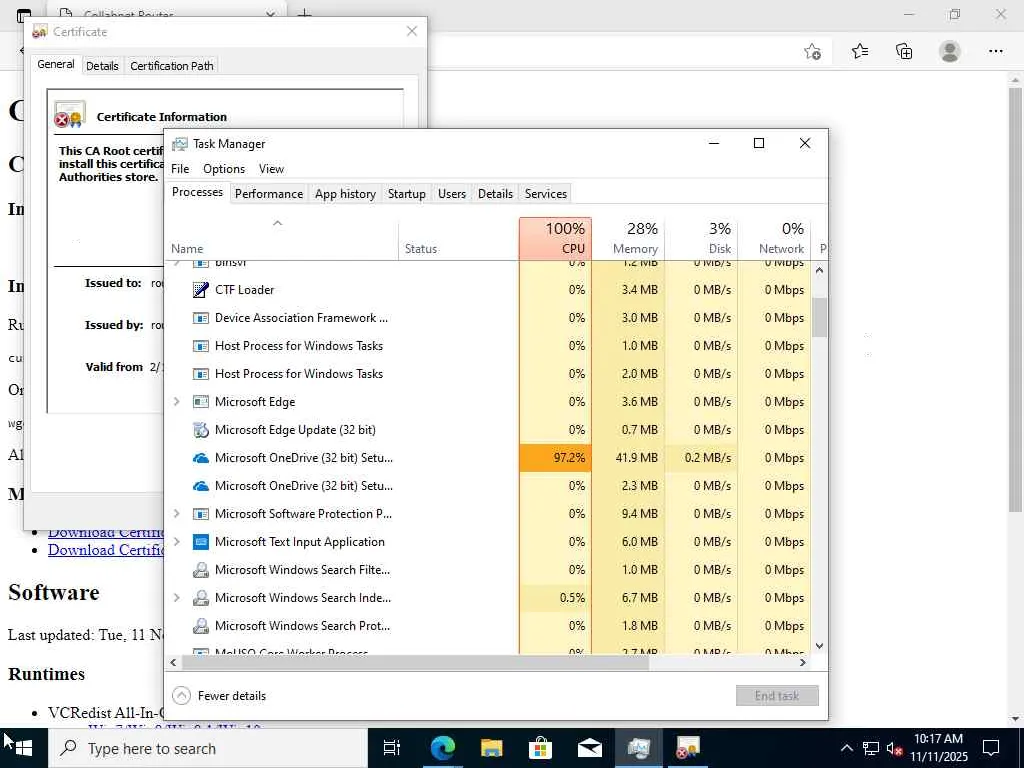1024x768 pixels.
Task: Click the Edge profile avatar
Action: (x=950, y=51)
